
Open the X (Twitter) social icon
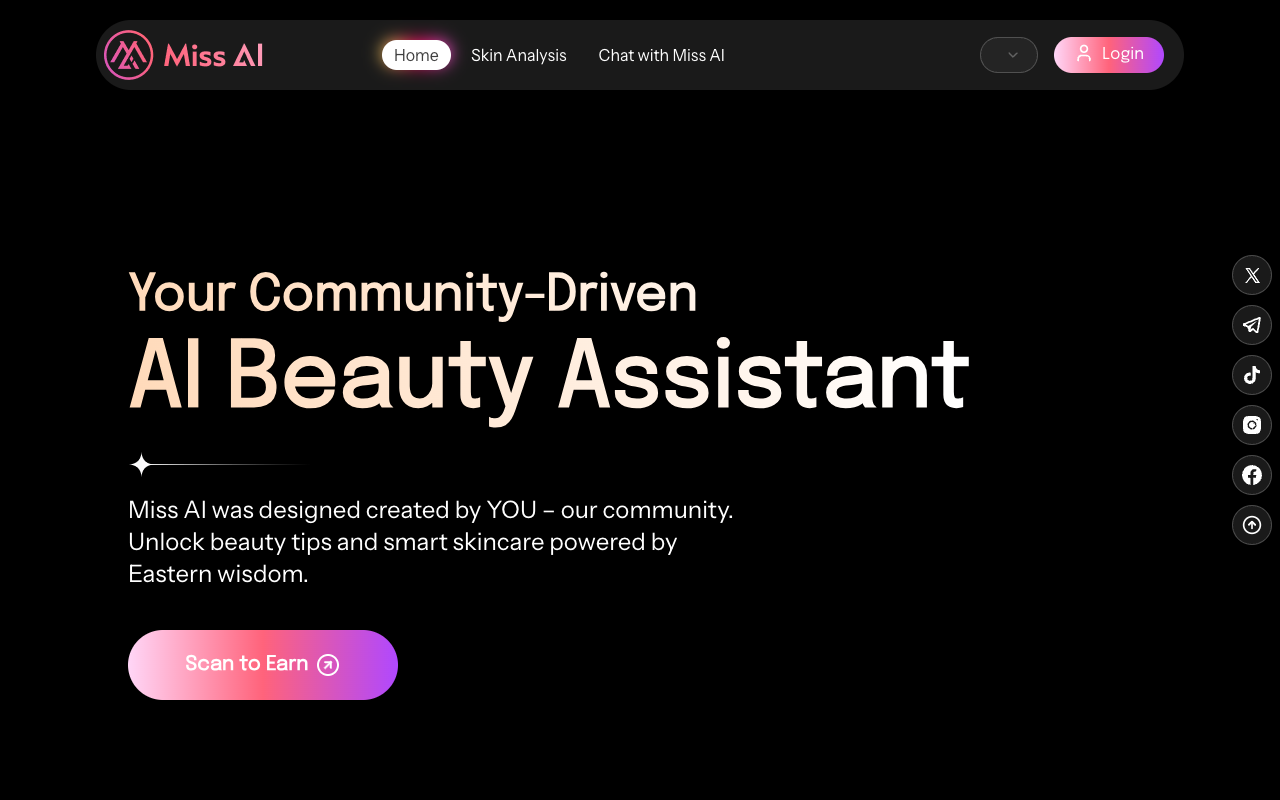pyautogui.click(x=1252, y=275)
